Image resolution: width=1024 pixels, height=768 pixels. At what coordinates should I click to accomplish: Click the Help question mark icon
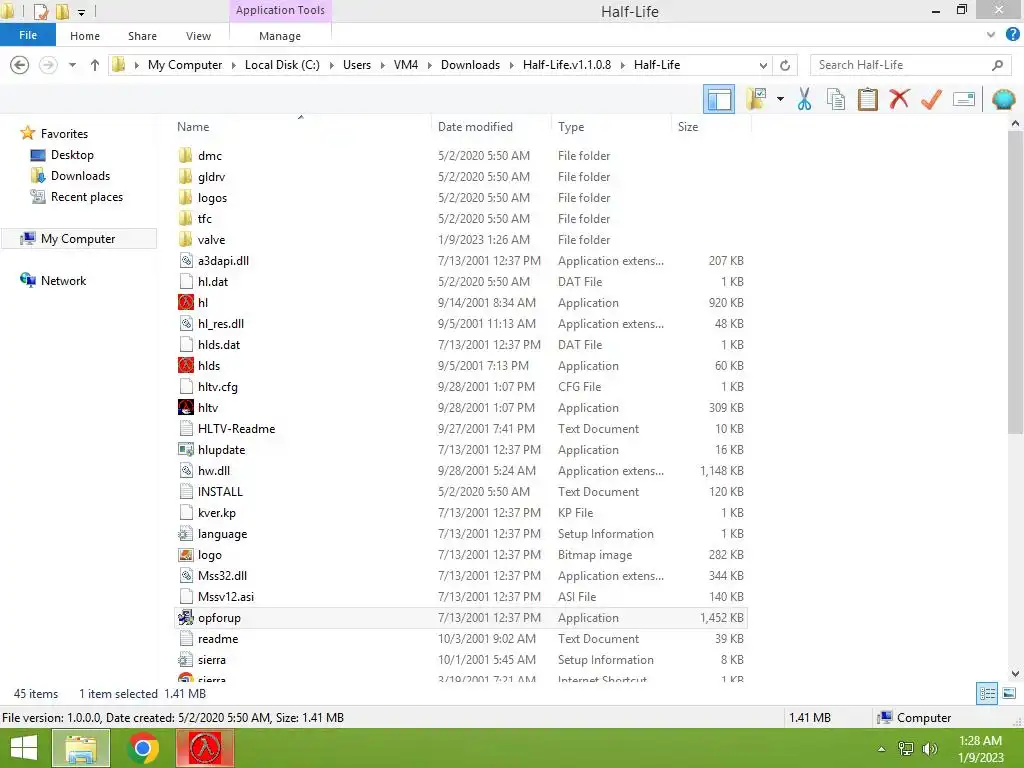tap(1013, 35)
